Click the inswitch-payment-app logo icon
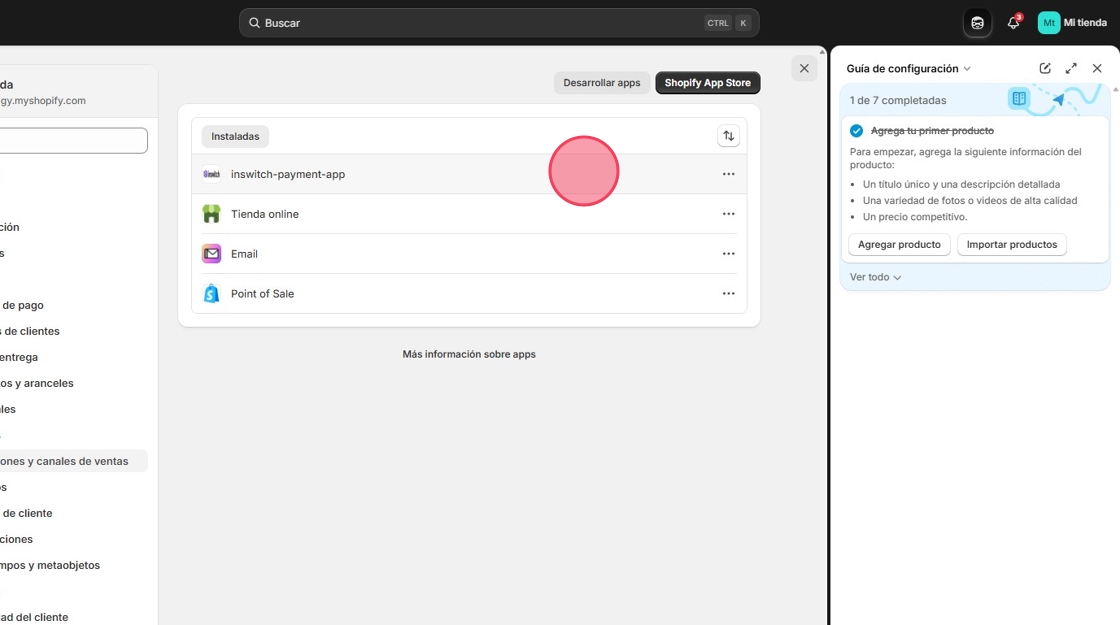Image resolution: width=1120 pixels, height=625 pixels. (x=211, y=174)
